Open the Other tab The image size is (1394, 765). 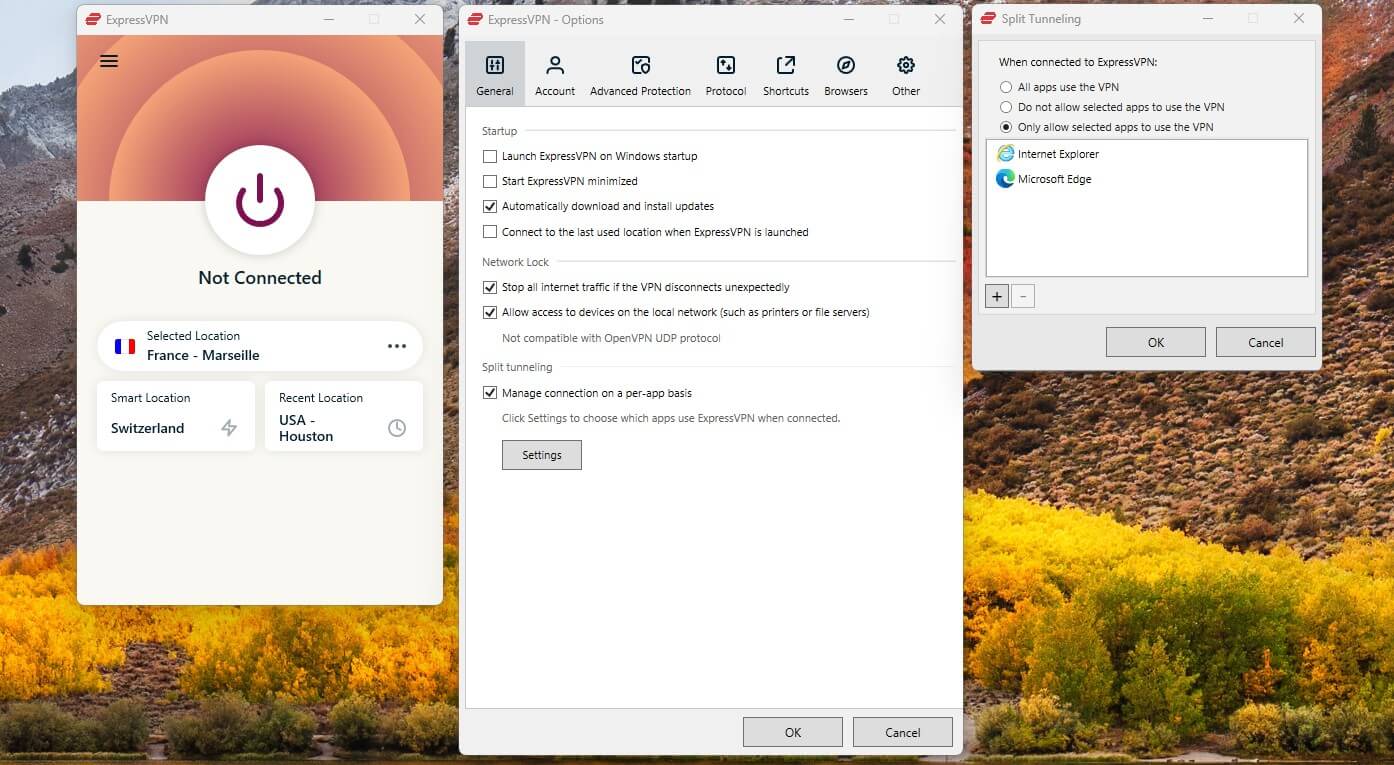click(x=906, y=74)
